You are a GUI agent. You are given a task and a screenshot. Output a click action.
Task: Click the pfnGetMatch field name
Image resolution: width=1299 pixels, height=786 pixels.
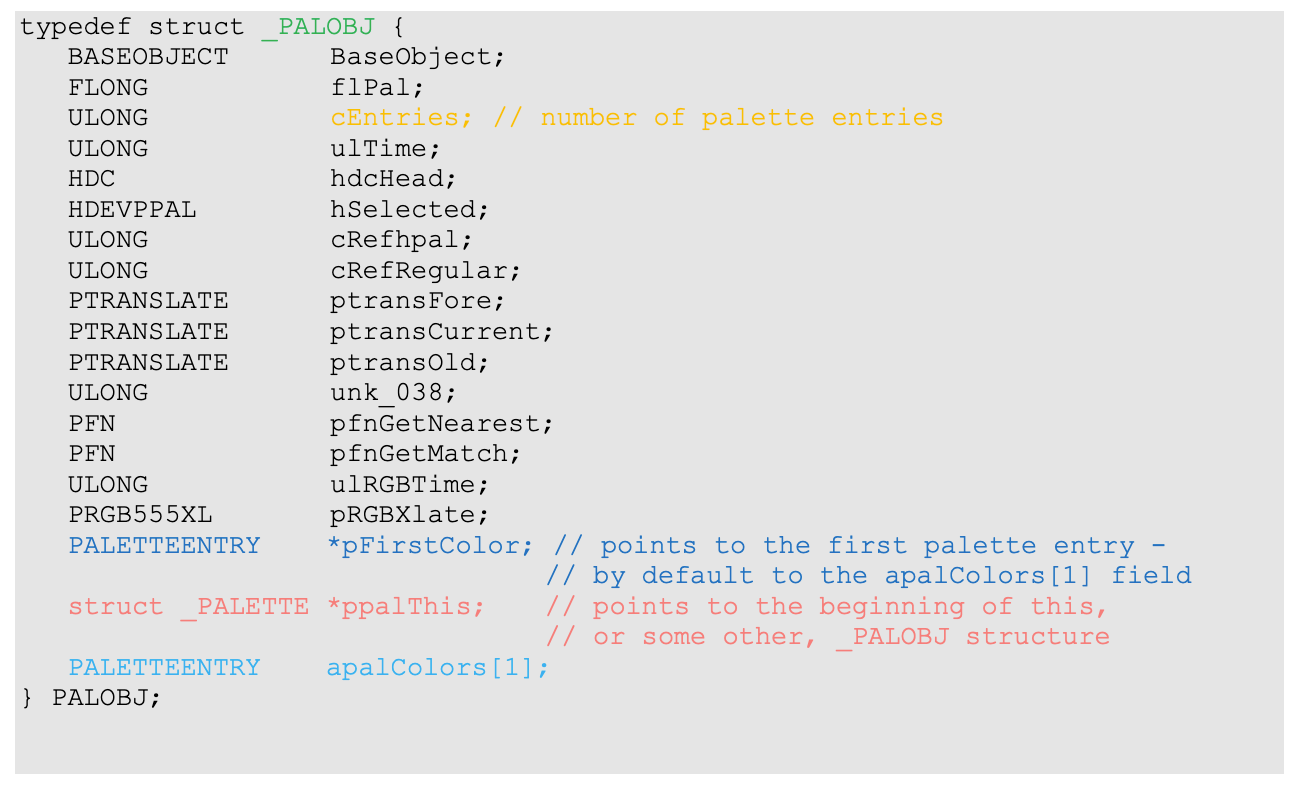pos(425,454)
